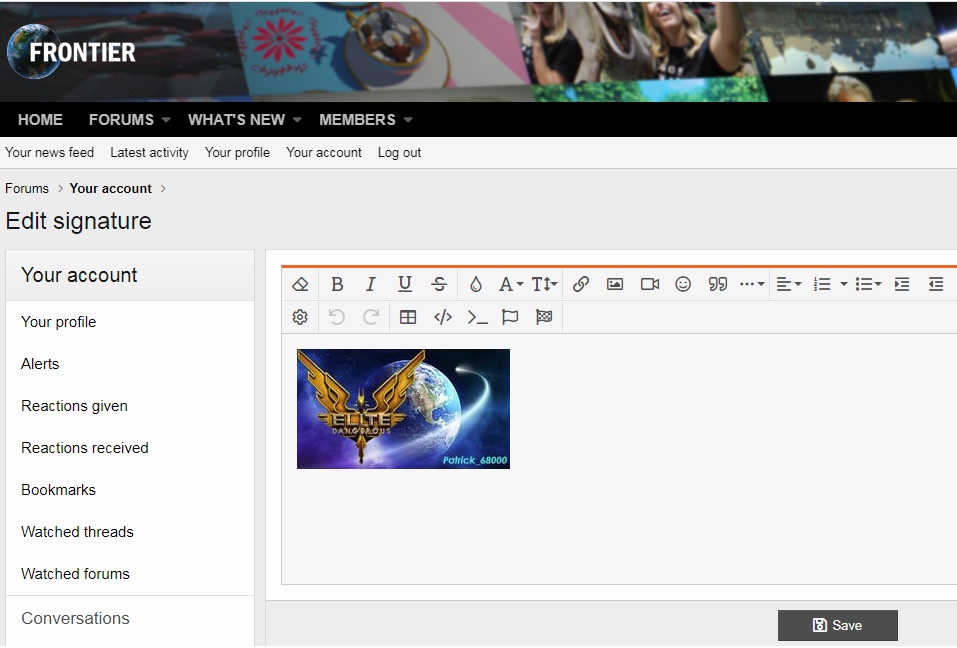Toggle underline formatting
Image resolution: width=957 pixels, height=648 pixels.
(x=405, y=284)
